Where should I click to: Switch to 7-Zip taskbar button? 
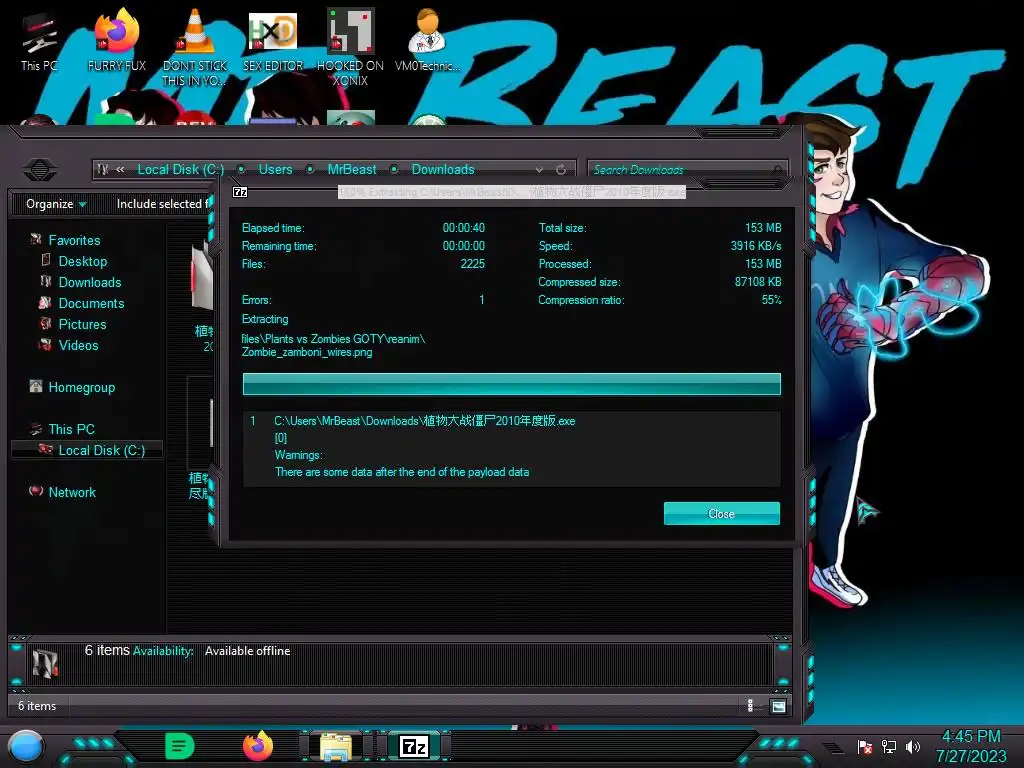click(x=414, y=746)
